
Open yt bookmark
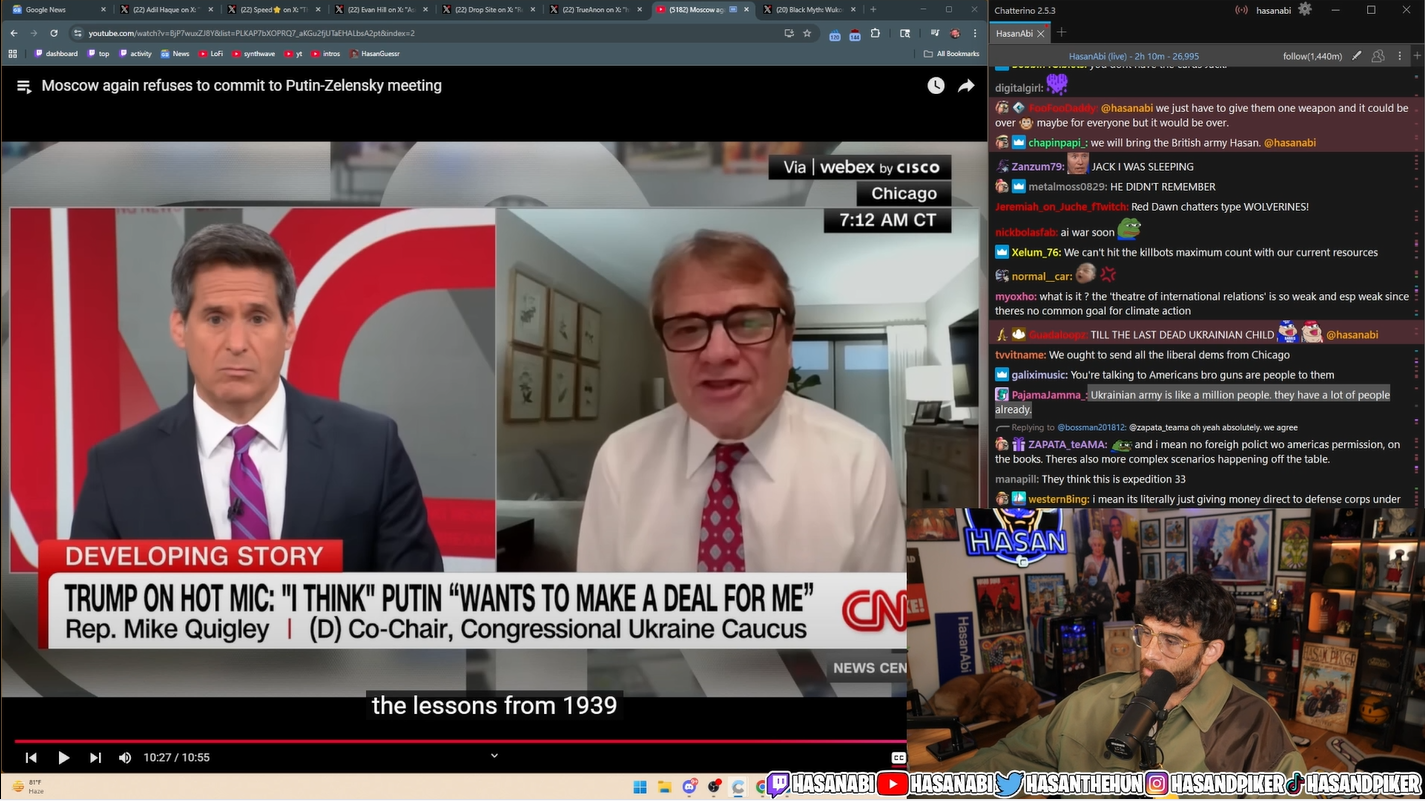(x=293, y=54)
